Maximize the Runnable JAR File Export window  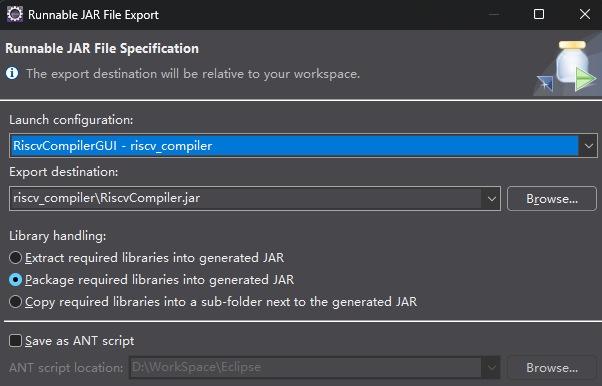pyautogui.click(x=539, y=15)
